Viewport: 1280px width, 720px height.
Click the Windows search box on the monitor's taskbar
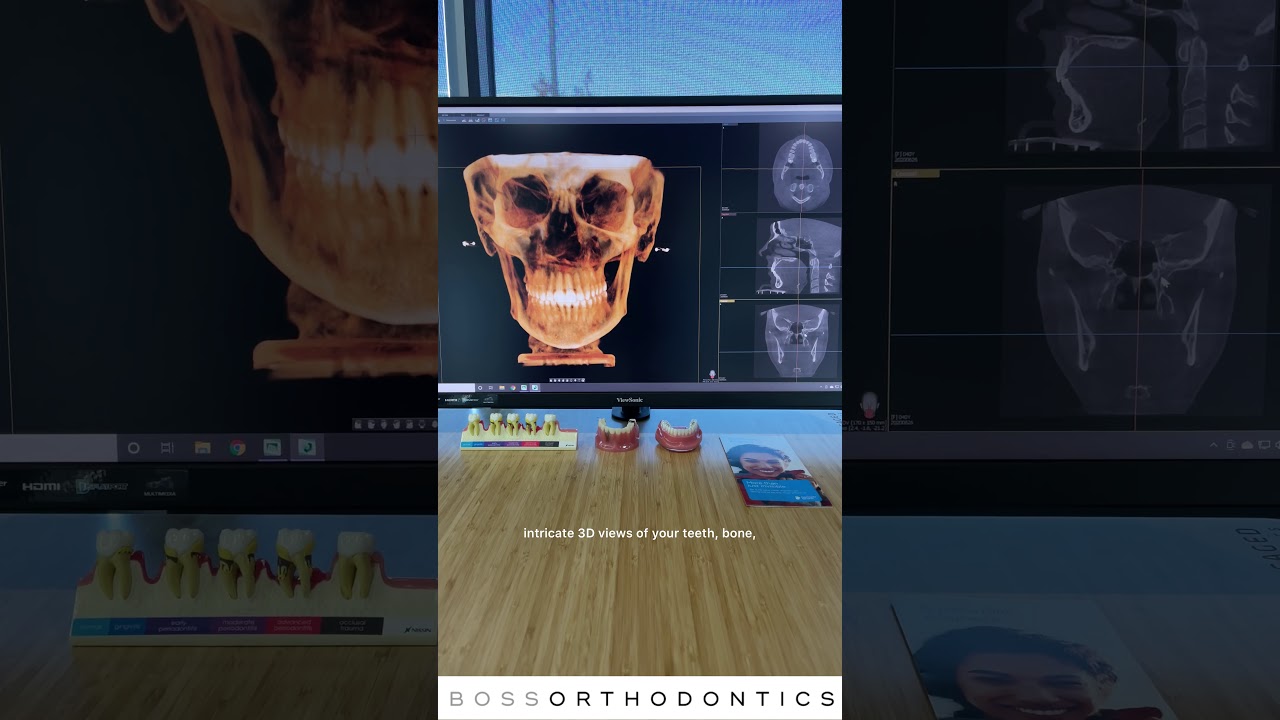click(x=456, y=388)
